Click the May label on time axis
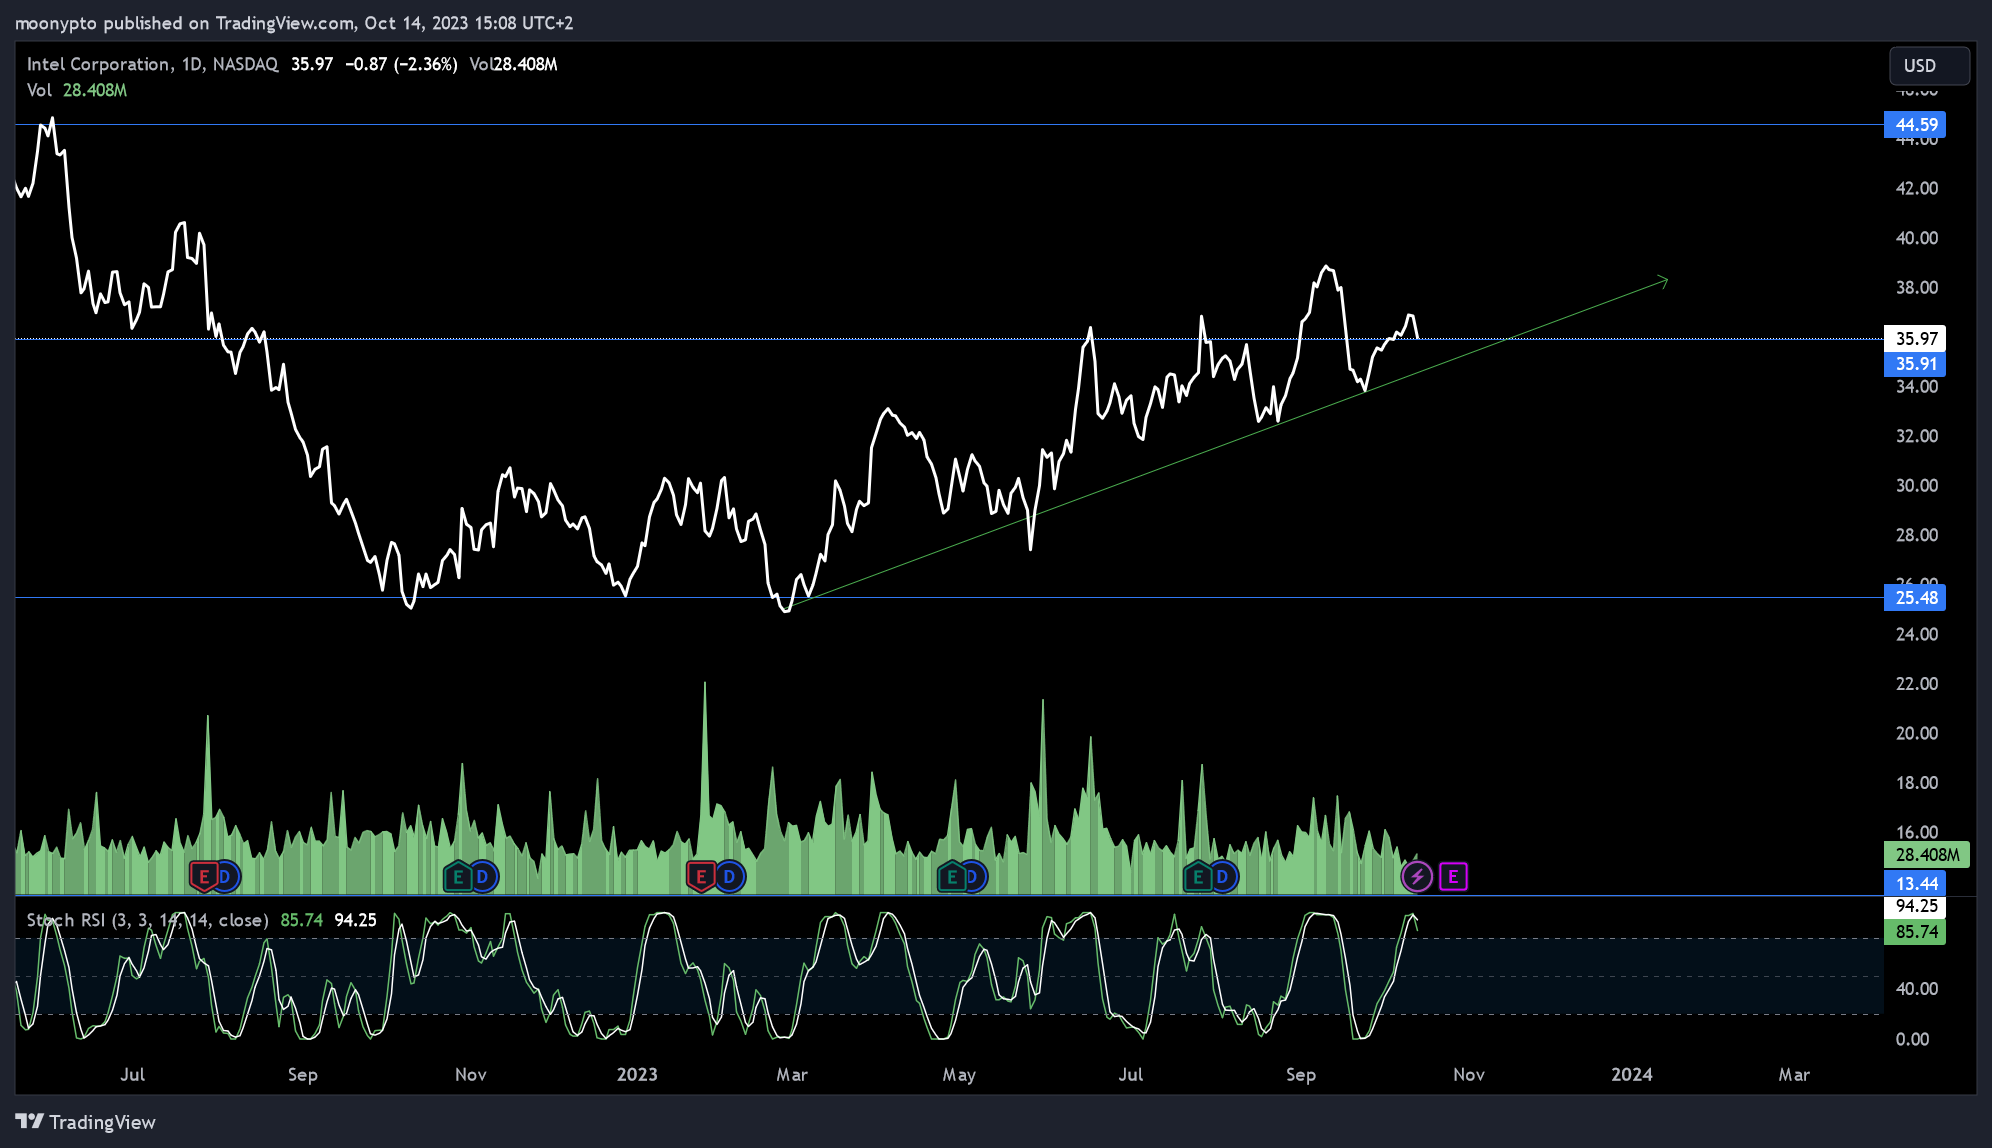1992x1148 pixels. 959,1074
